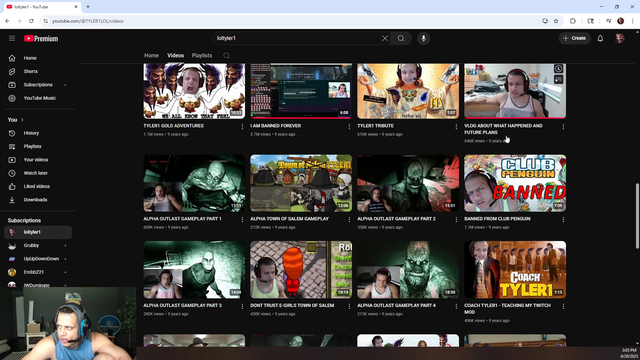The image size is (640, 360).
Task: Click the Create button
Action: (574, 38)
